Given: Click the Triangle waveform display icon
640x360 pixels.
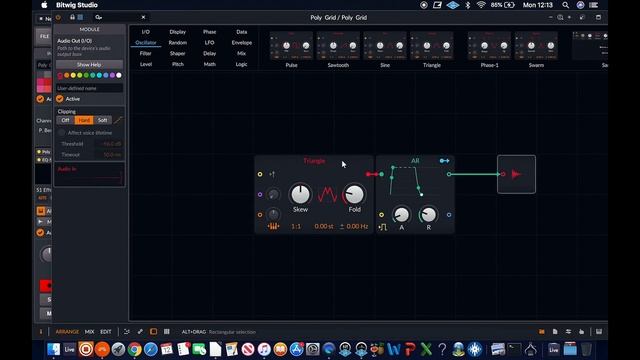Looking at the screenshot, I should [327, 194].
